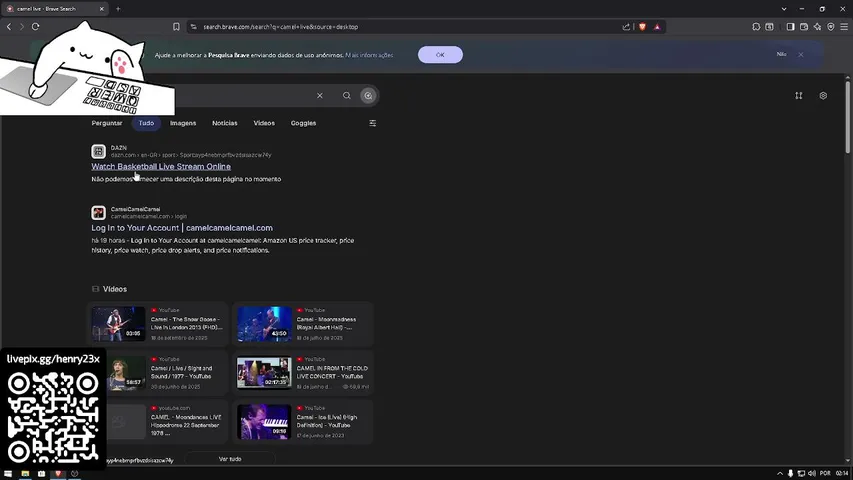Screen dimensions: 853x480
Task: Open 'Camel - The Snow Goose' video thumbnail
Action: click(118, 324)
